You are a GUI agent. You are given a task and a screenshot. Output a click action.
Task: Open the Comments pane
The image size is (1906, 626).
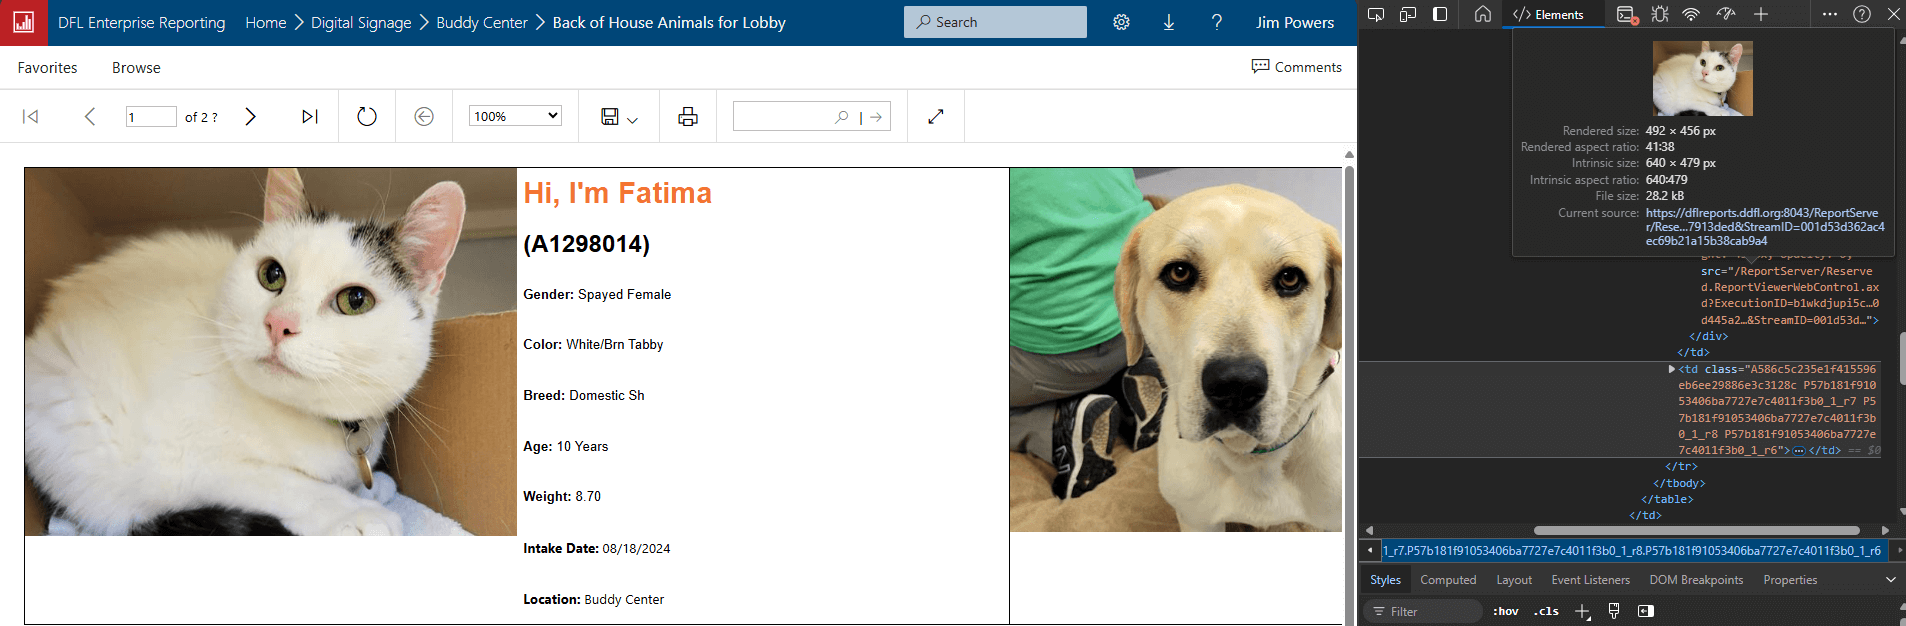coord(1296,67)
